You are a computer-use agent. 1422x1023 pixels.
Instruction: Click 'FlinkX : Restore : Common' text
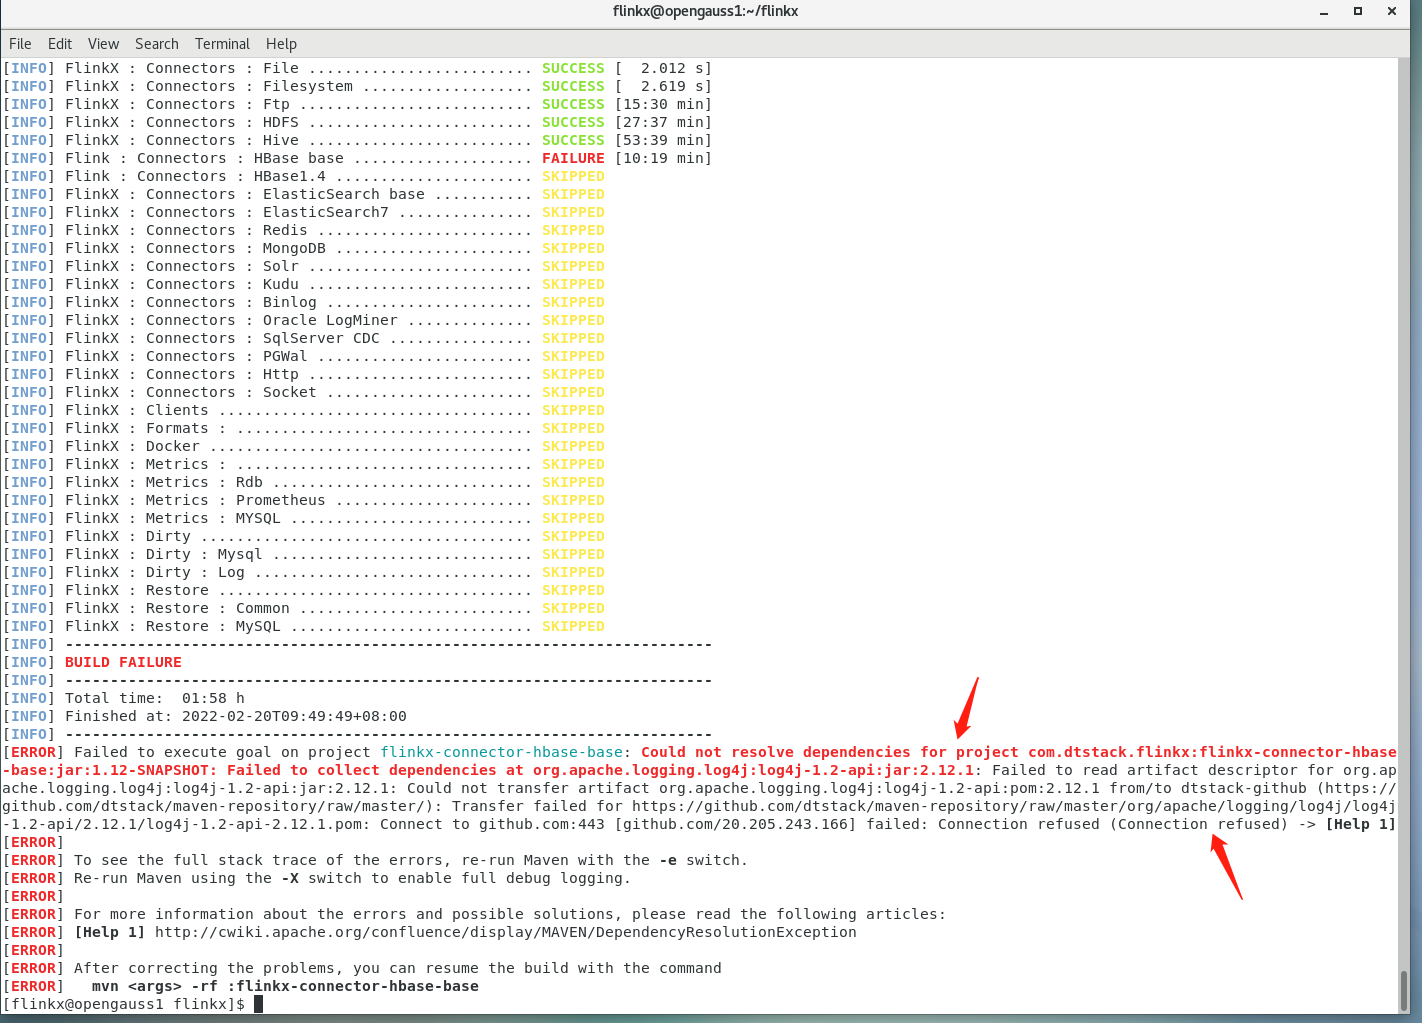pyautogui.click(x=177, y=608)
